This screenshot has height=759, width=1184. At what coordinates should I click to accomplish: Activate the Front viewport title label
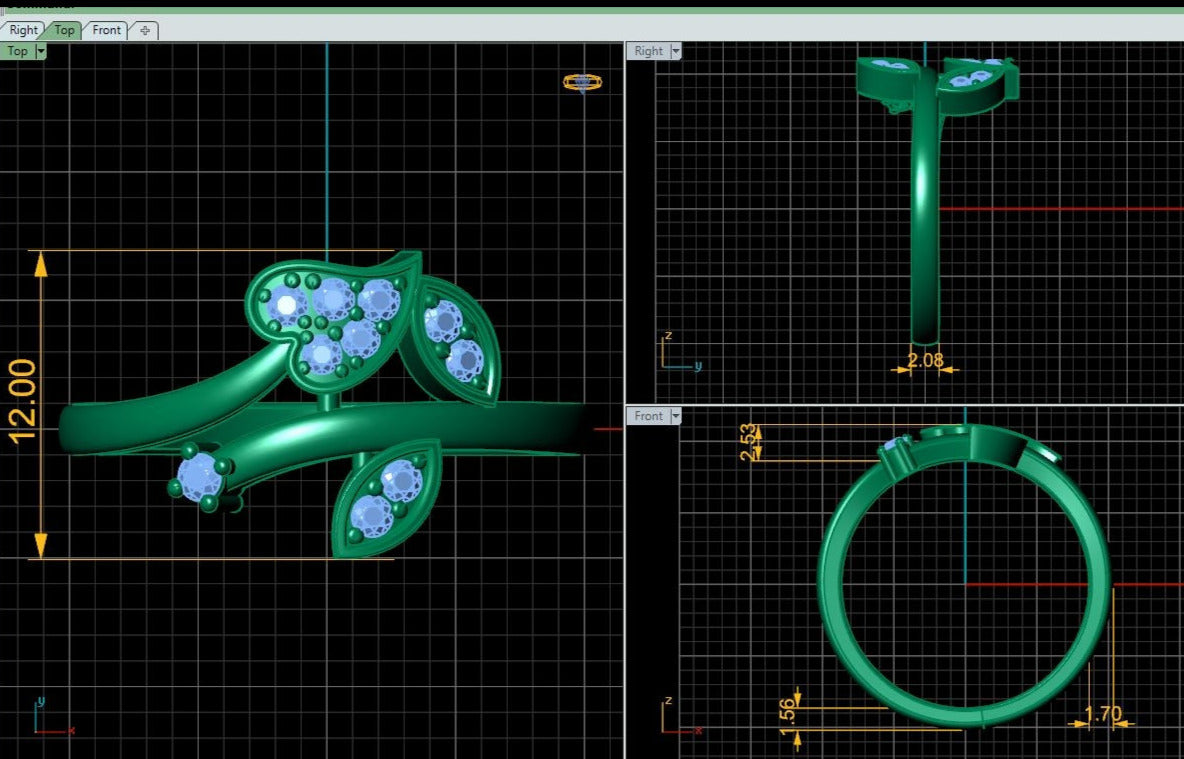(x=648, y=416)
